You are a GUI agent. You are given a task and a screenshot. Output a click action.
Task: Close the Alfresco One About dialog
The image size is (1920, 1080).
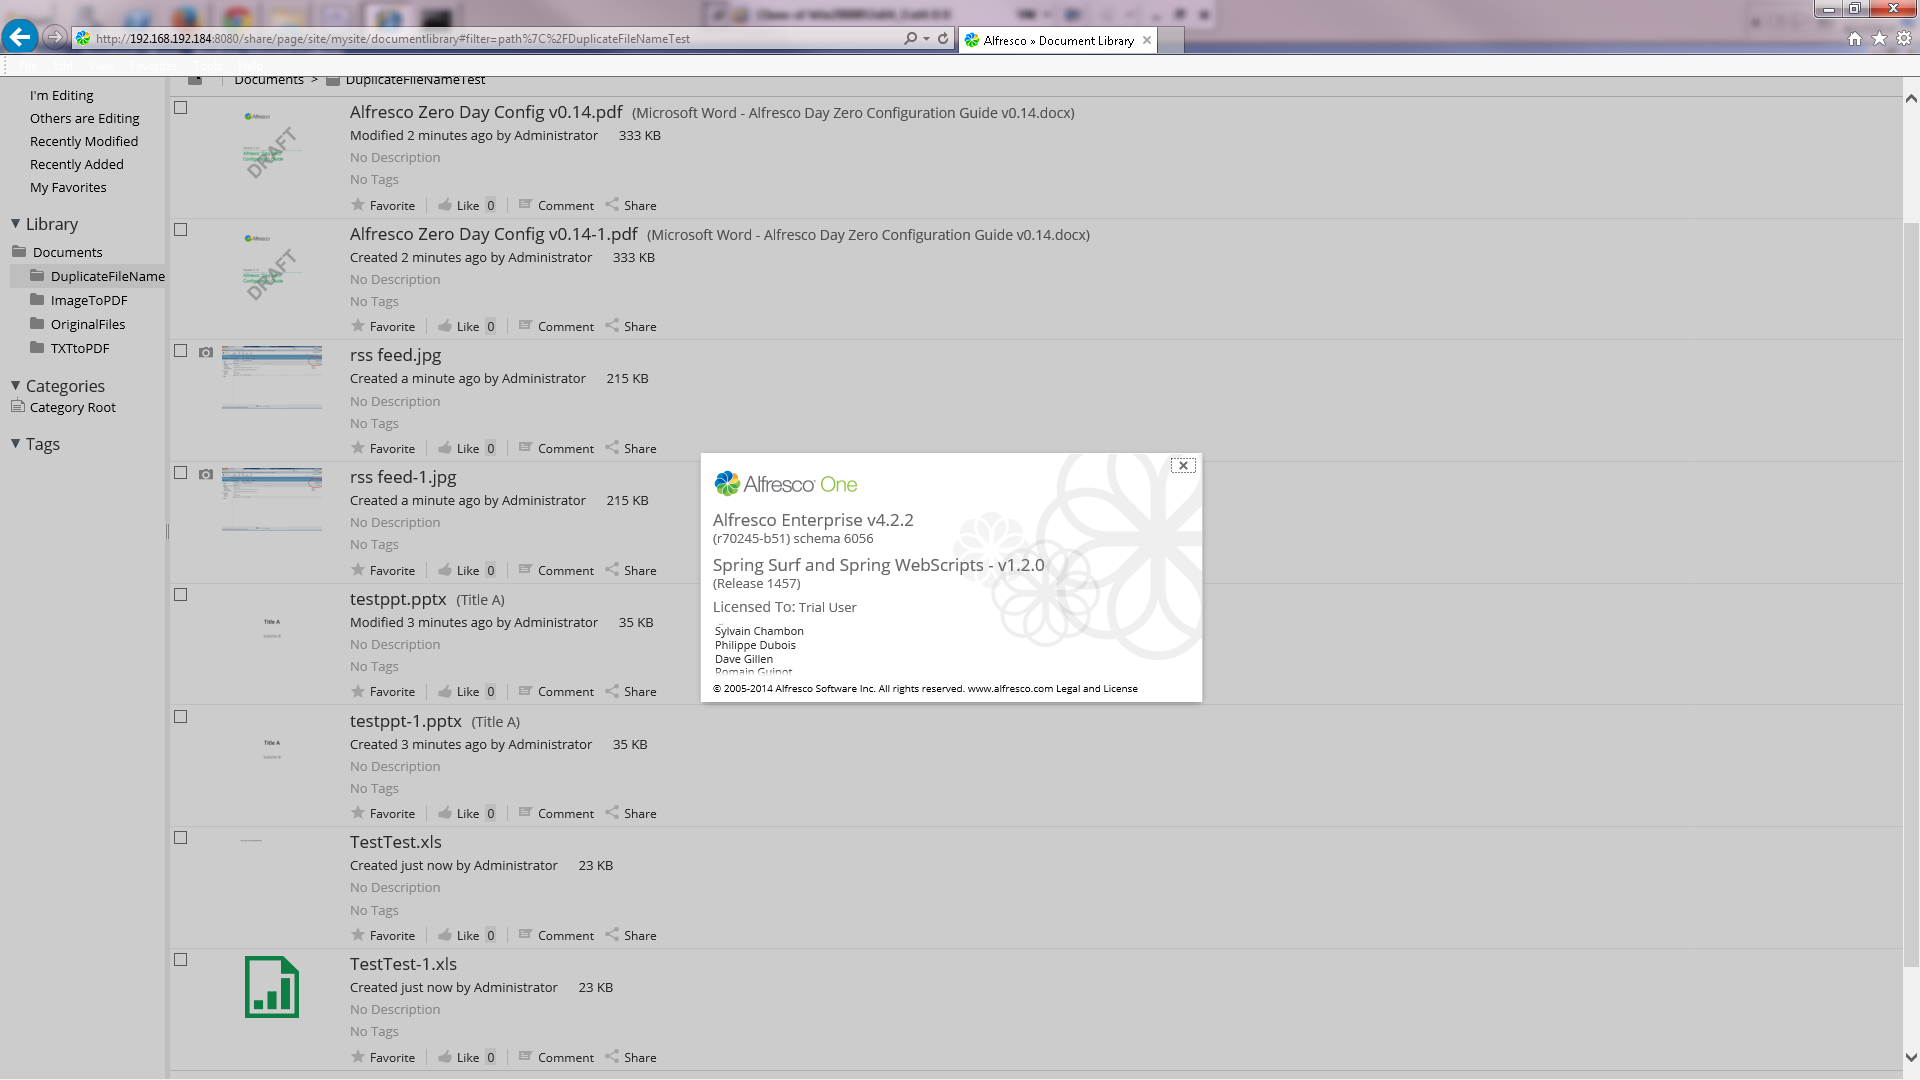tap(1183, 465)
